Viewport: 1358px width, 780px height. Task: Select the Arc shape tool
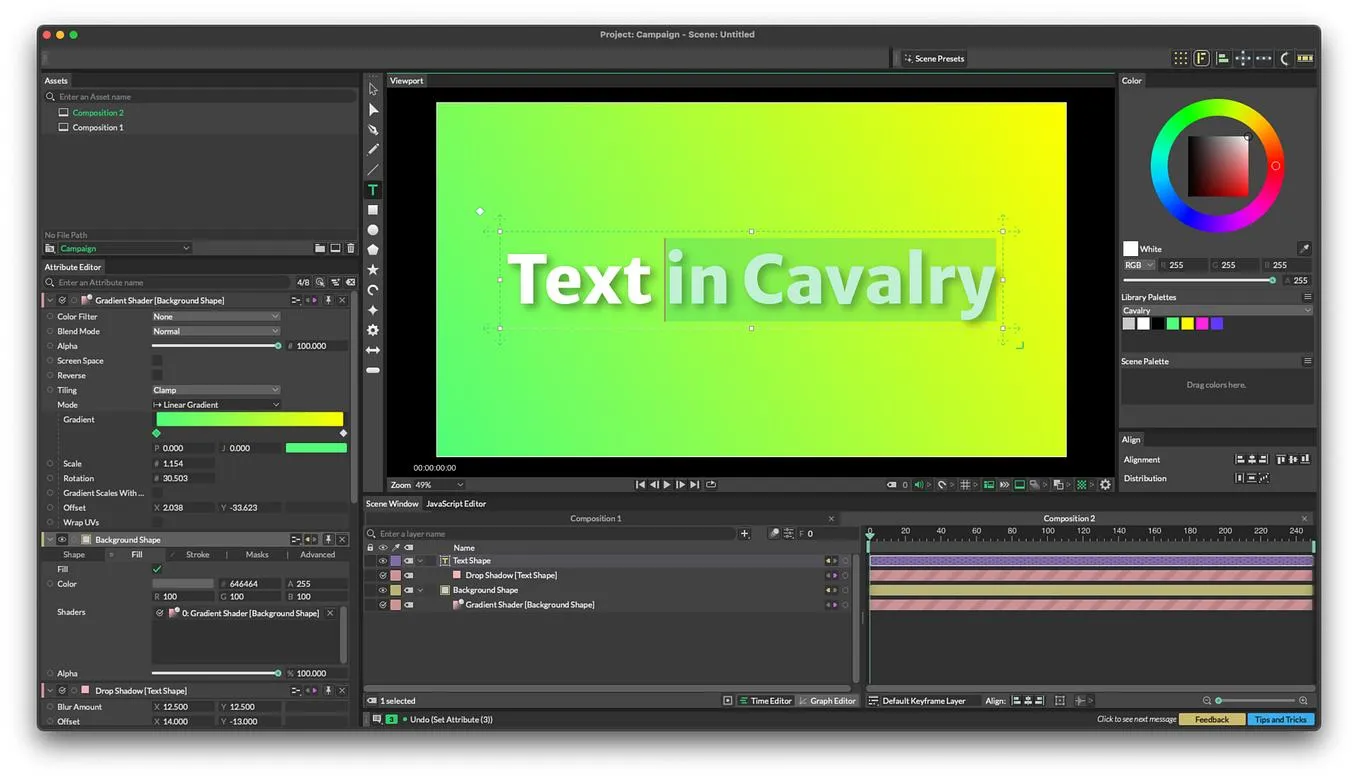coord(373,290)
